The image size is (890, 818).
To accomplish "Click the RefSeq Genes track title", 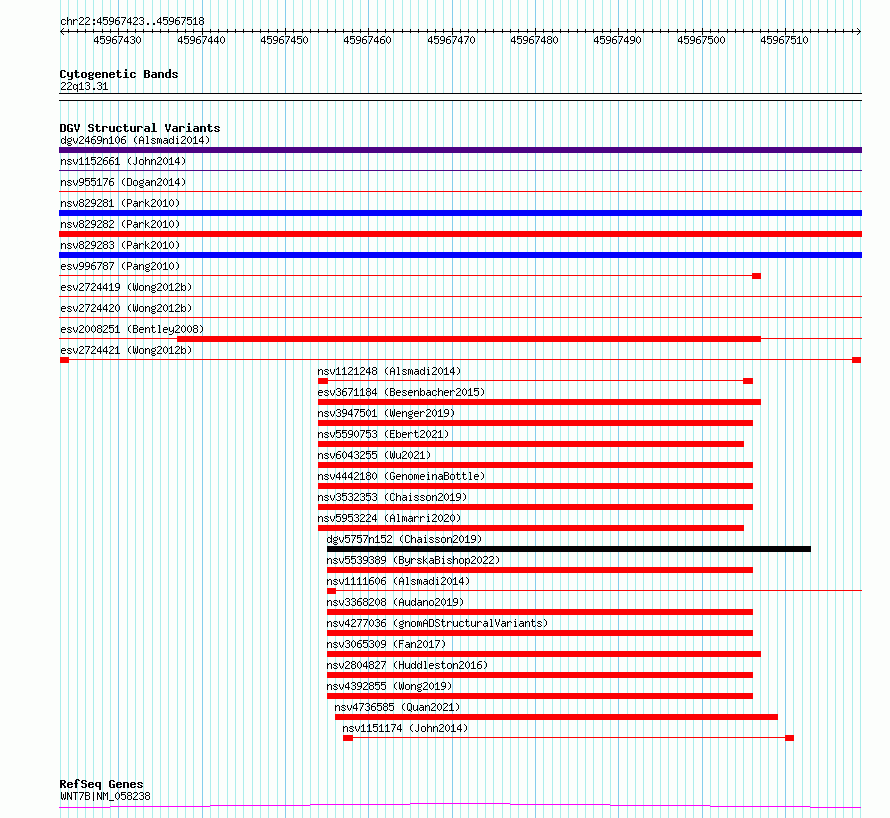I will [102, 784].
